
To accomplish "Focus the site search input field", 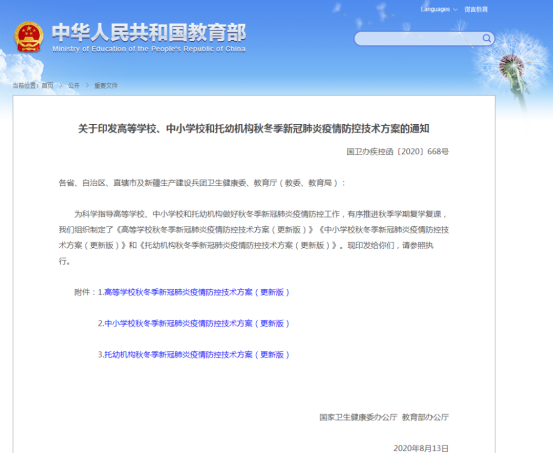I will 418,38.
